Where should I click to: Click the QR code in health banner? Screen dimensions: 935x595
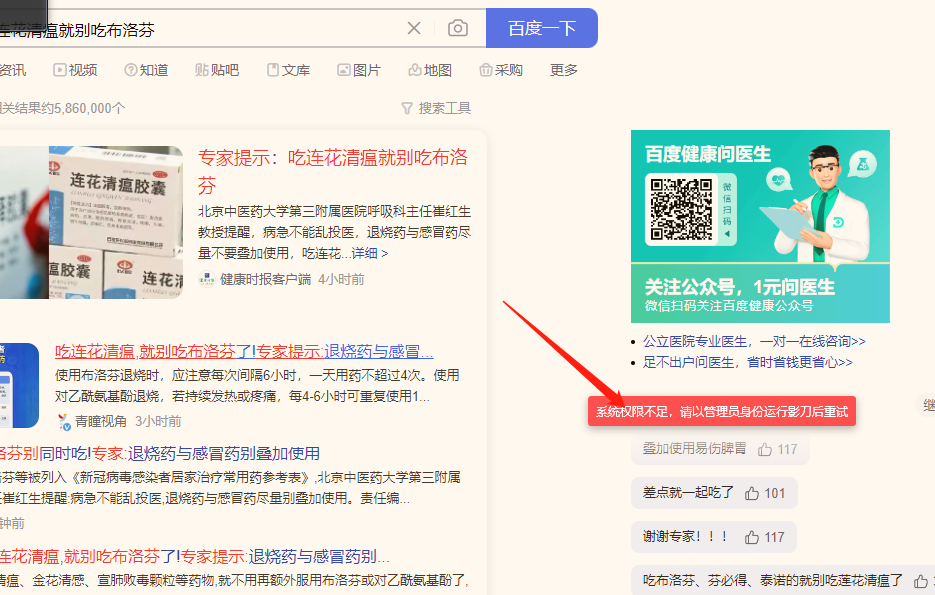point(681,209)
